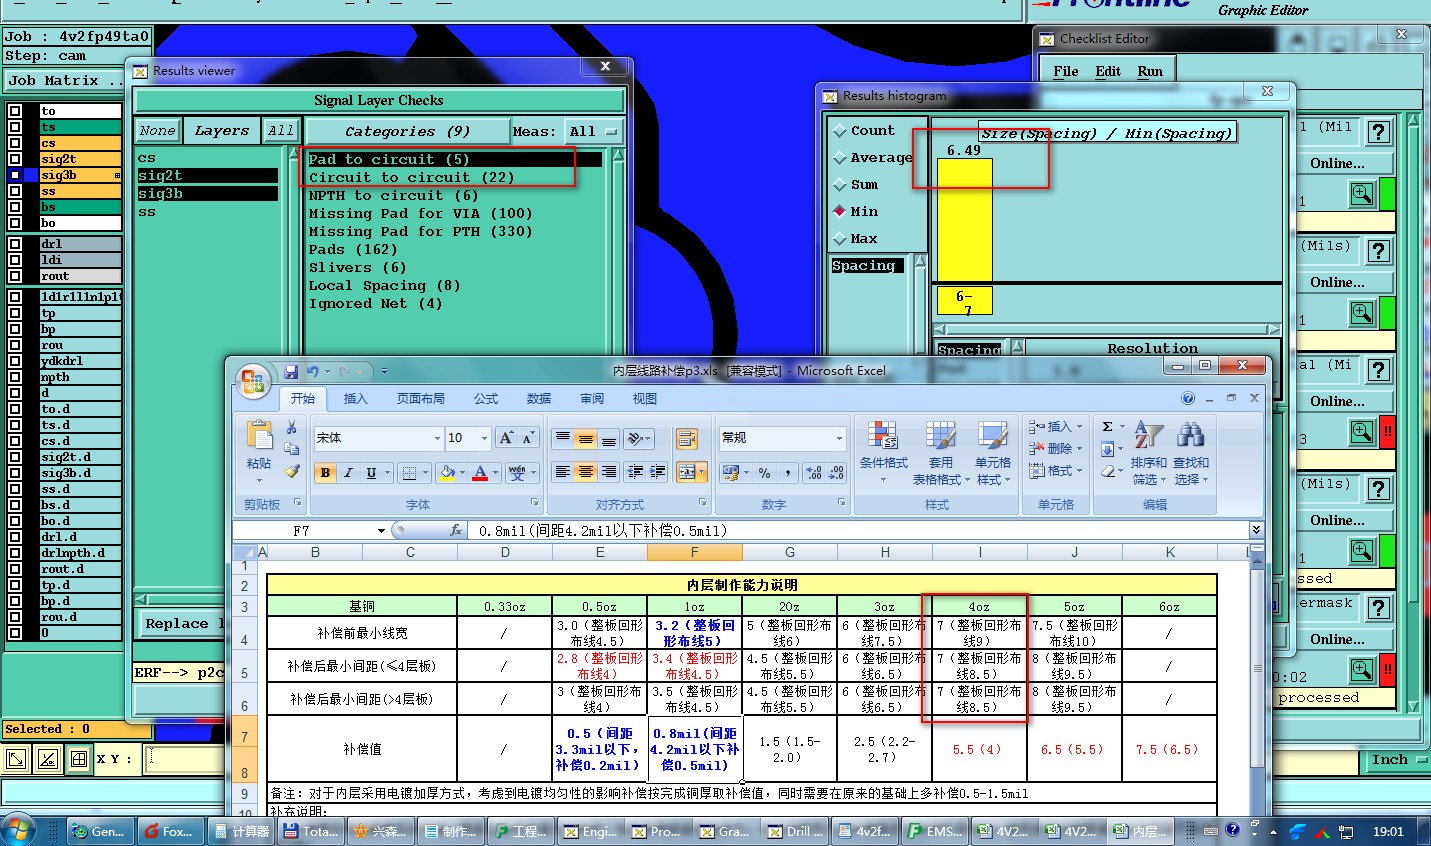Image resolution: width=1431 pixels, height=846 pixels.
Task: Click zoom area icon at bottom-left toolbar
Action: coord(16,759)
